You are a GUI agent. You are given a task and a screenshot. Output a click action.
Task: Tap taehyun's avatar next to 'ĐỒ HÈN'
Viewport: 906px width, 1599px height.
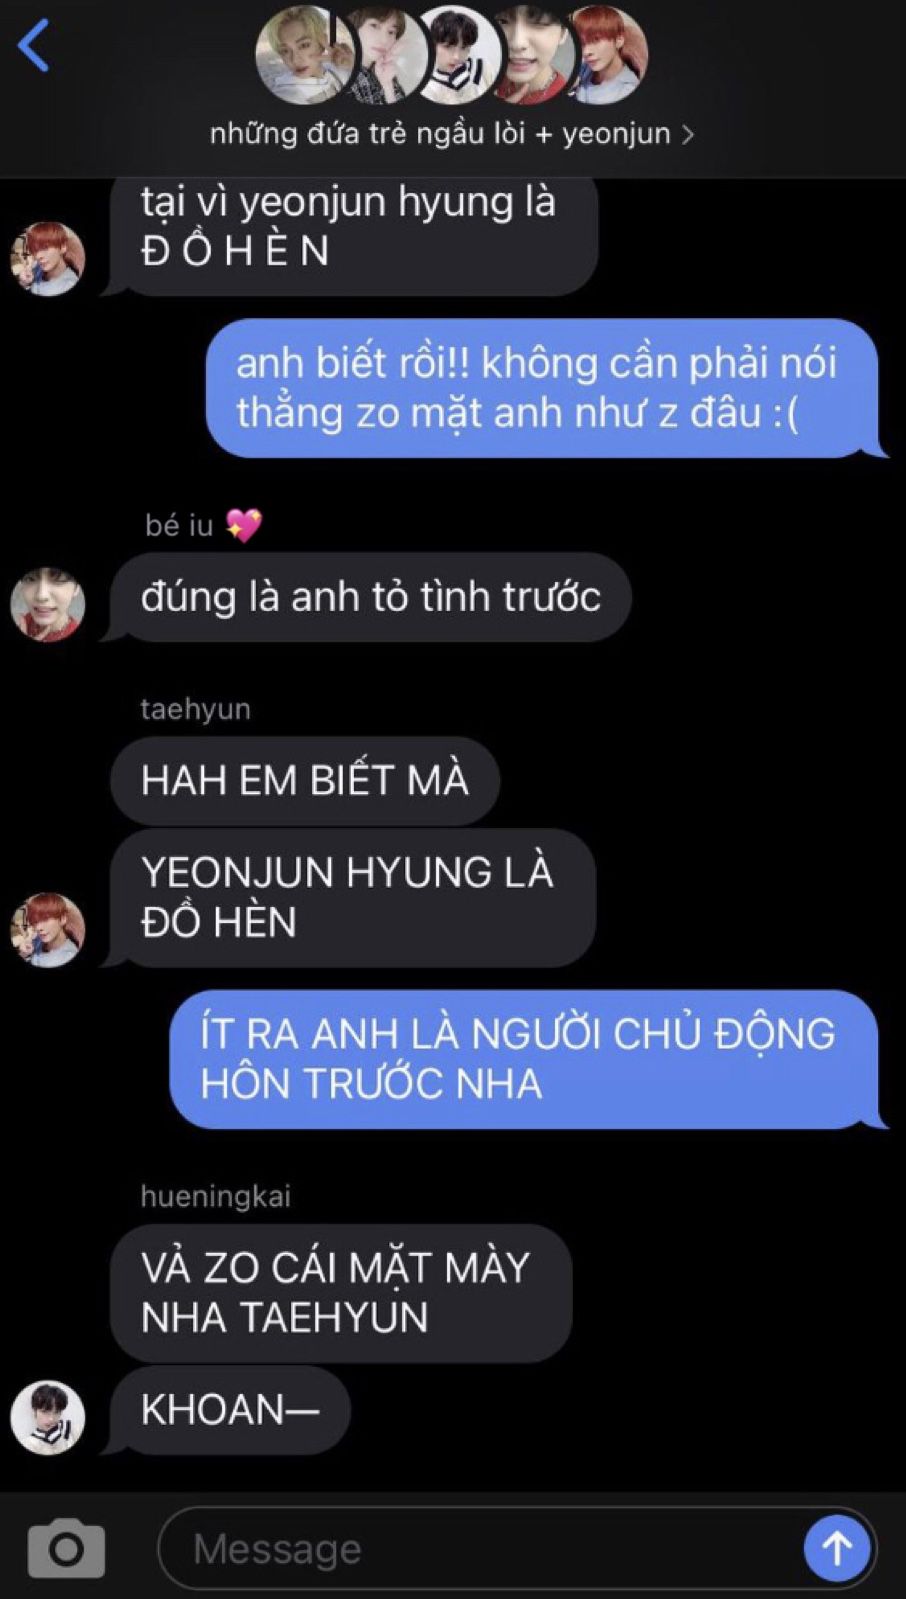[x=47, y=930]
